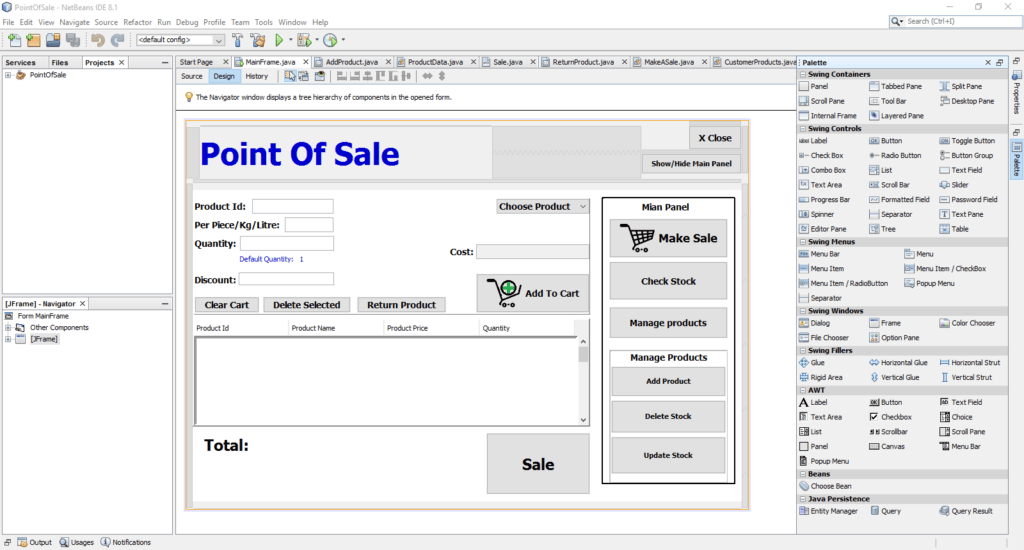Image resolution: width=1024 pixels, height=550 pixels.
Task: Click the IDE Search box
Action: [956, 22]
